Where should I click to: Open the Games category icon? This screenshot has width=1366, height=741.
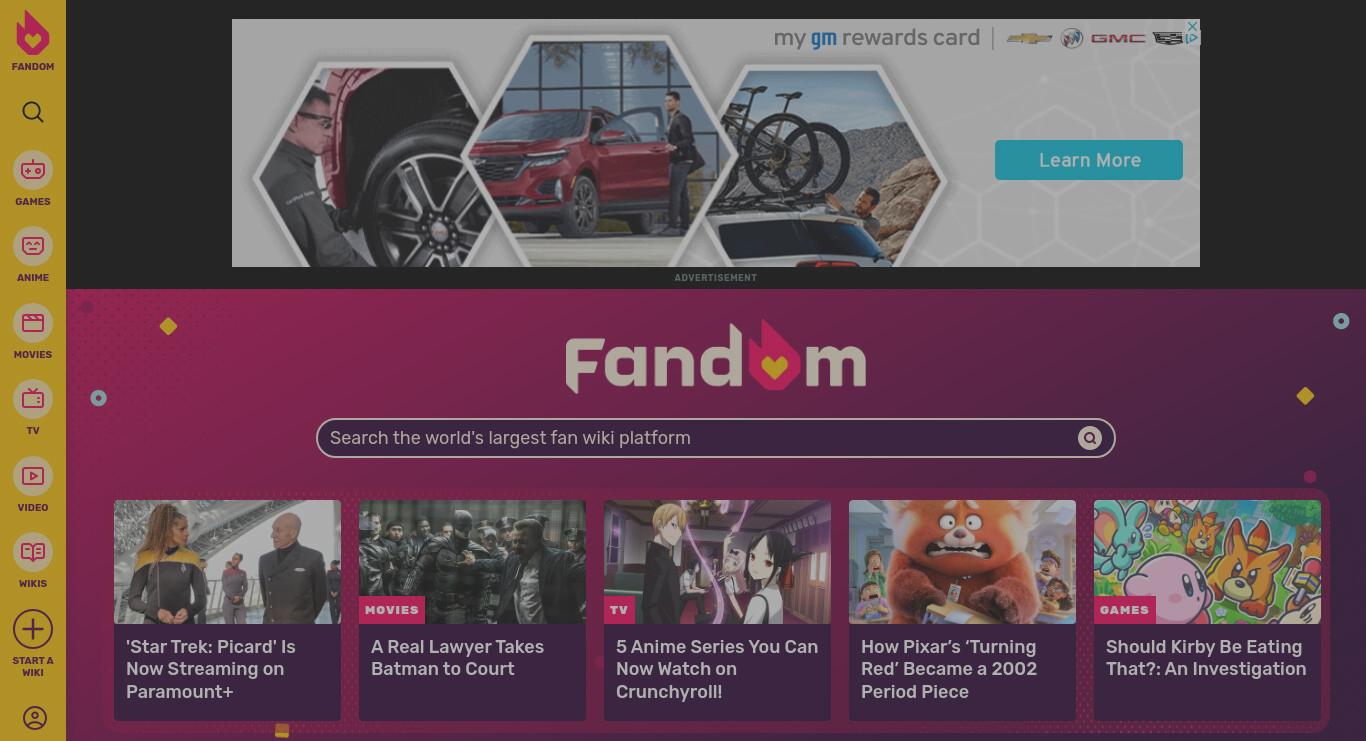point(33,170)
